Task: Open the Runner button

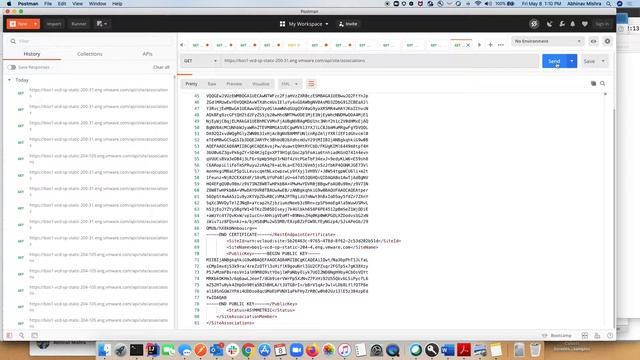Action: point(79,24)
